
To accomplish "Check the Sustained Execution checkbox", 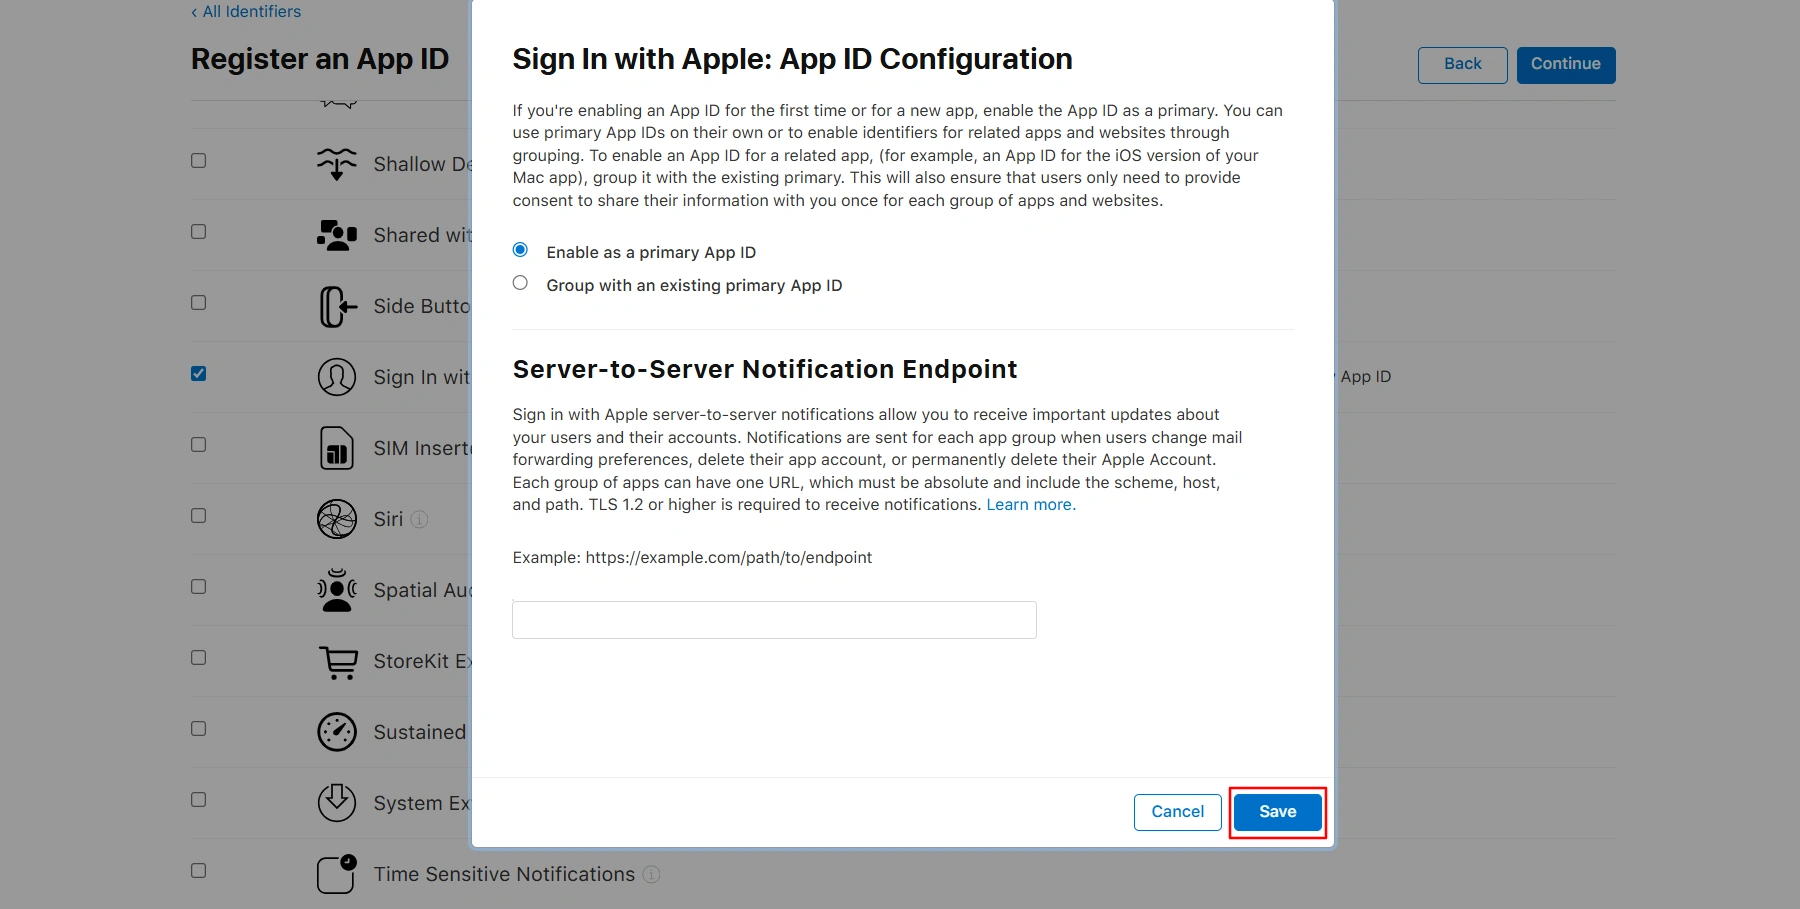I will pos(199,729).
